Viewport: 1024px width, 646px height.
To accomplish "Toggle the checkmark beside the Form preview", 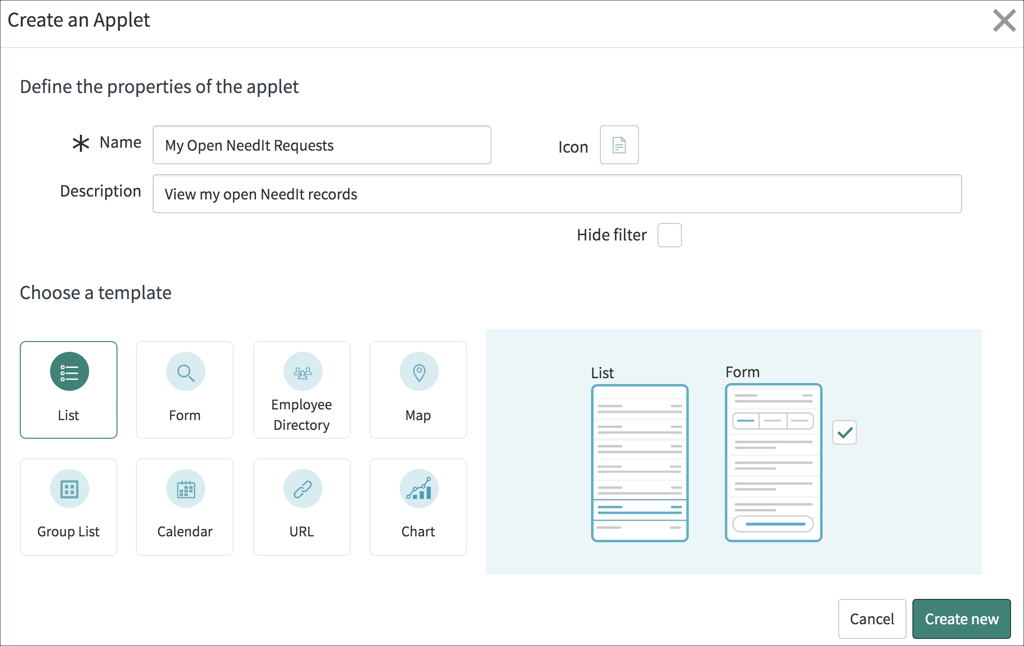I will [844, 432].
